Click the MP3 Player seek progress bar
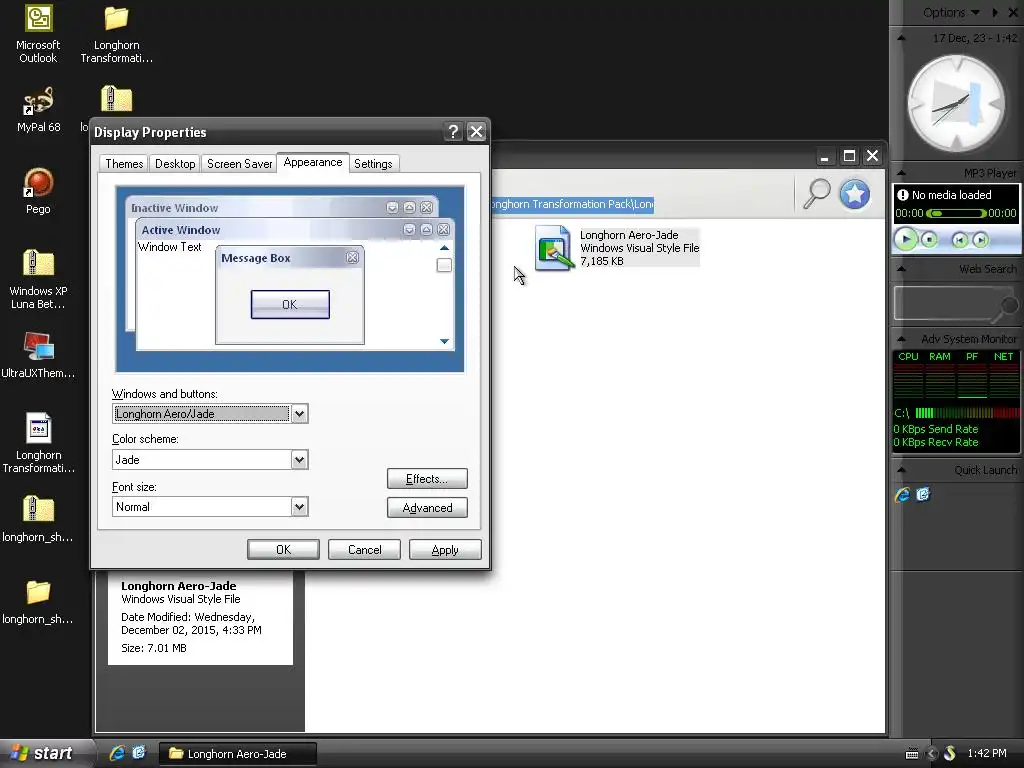This screenshot has width=1024, height=768. click(x=957, y=214)
